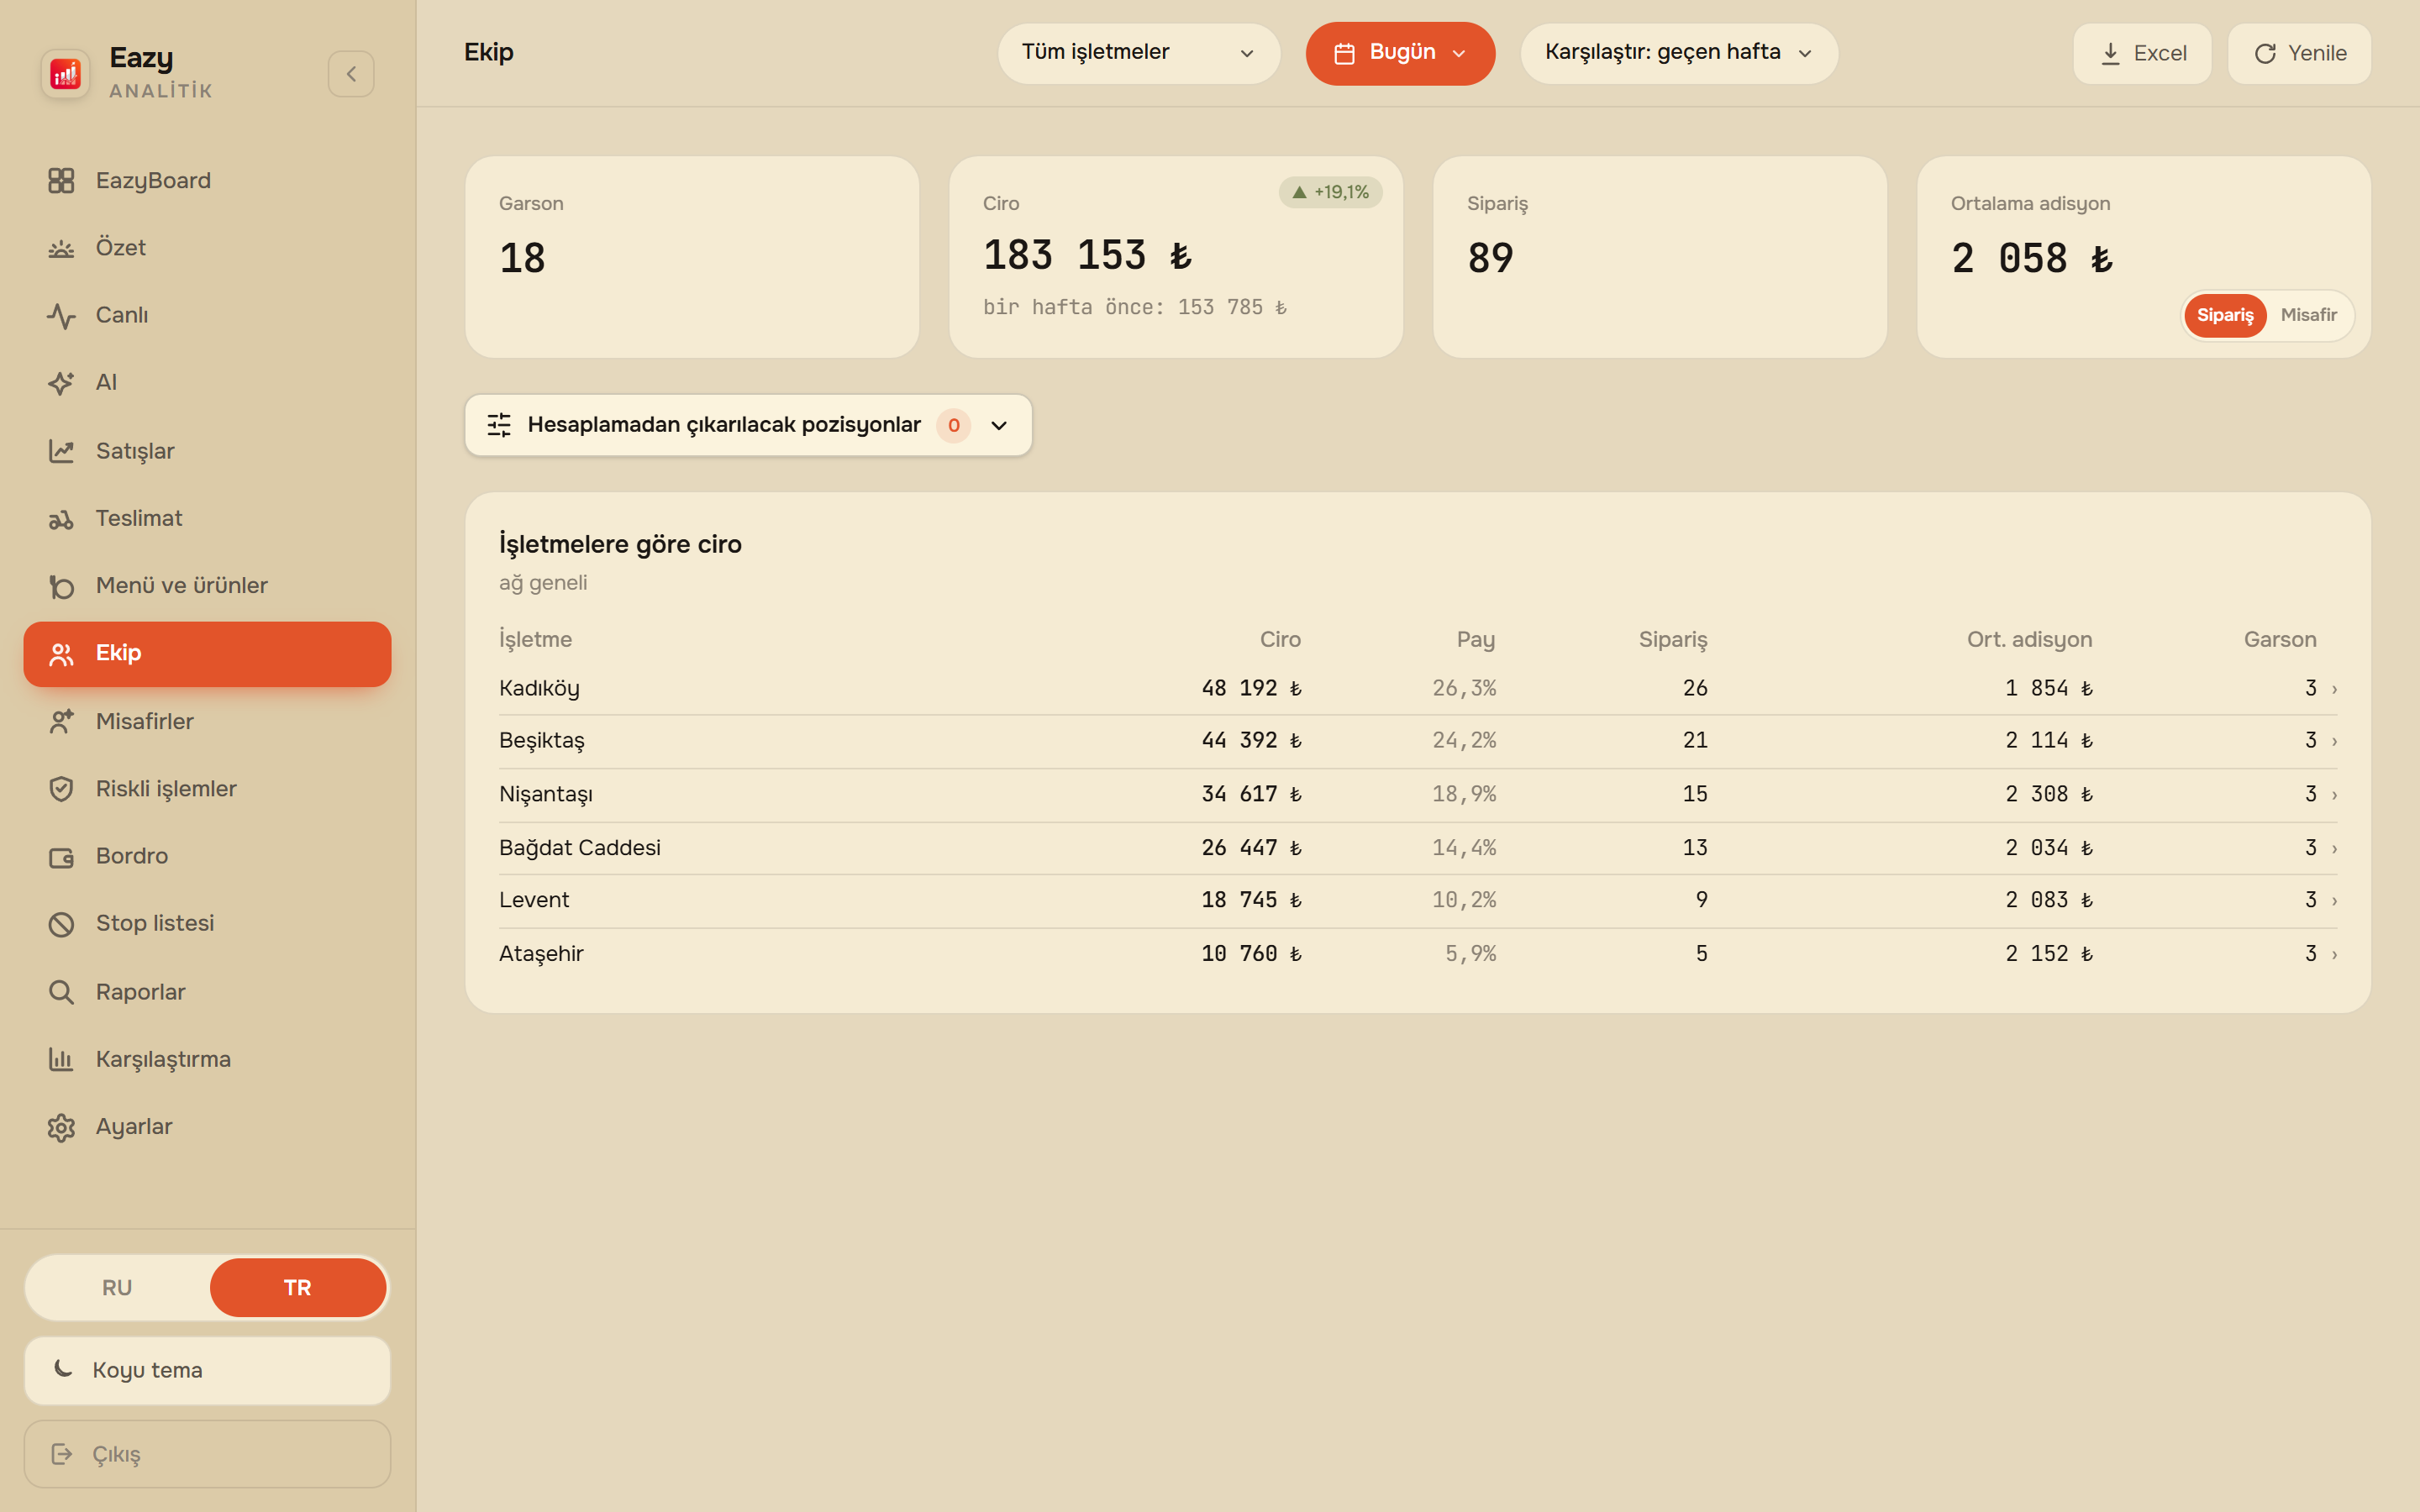Screen dimensions: 2420x1512
Task: Open Canlı pulse icon
Action: pos(61,315)
